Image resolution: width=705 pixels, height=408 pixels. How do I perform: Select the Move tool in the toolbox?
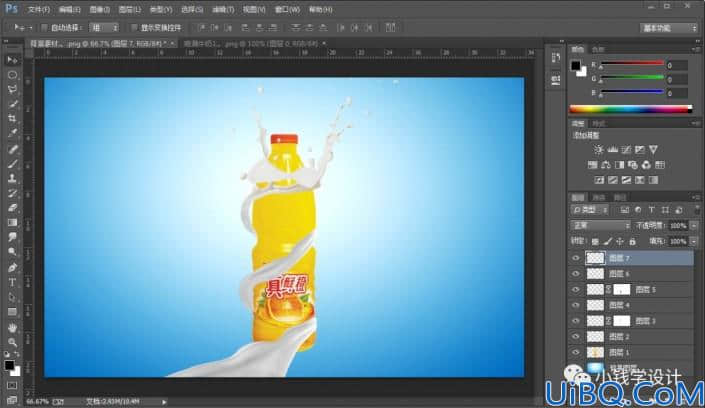(x=12, y=60)
